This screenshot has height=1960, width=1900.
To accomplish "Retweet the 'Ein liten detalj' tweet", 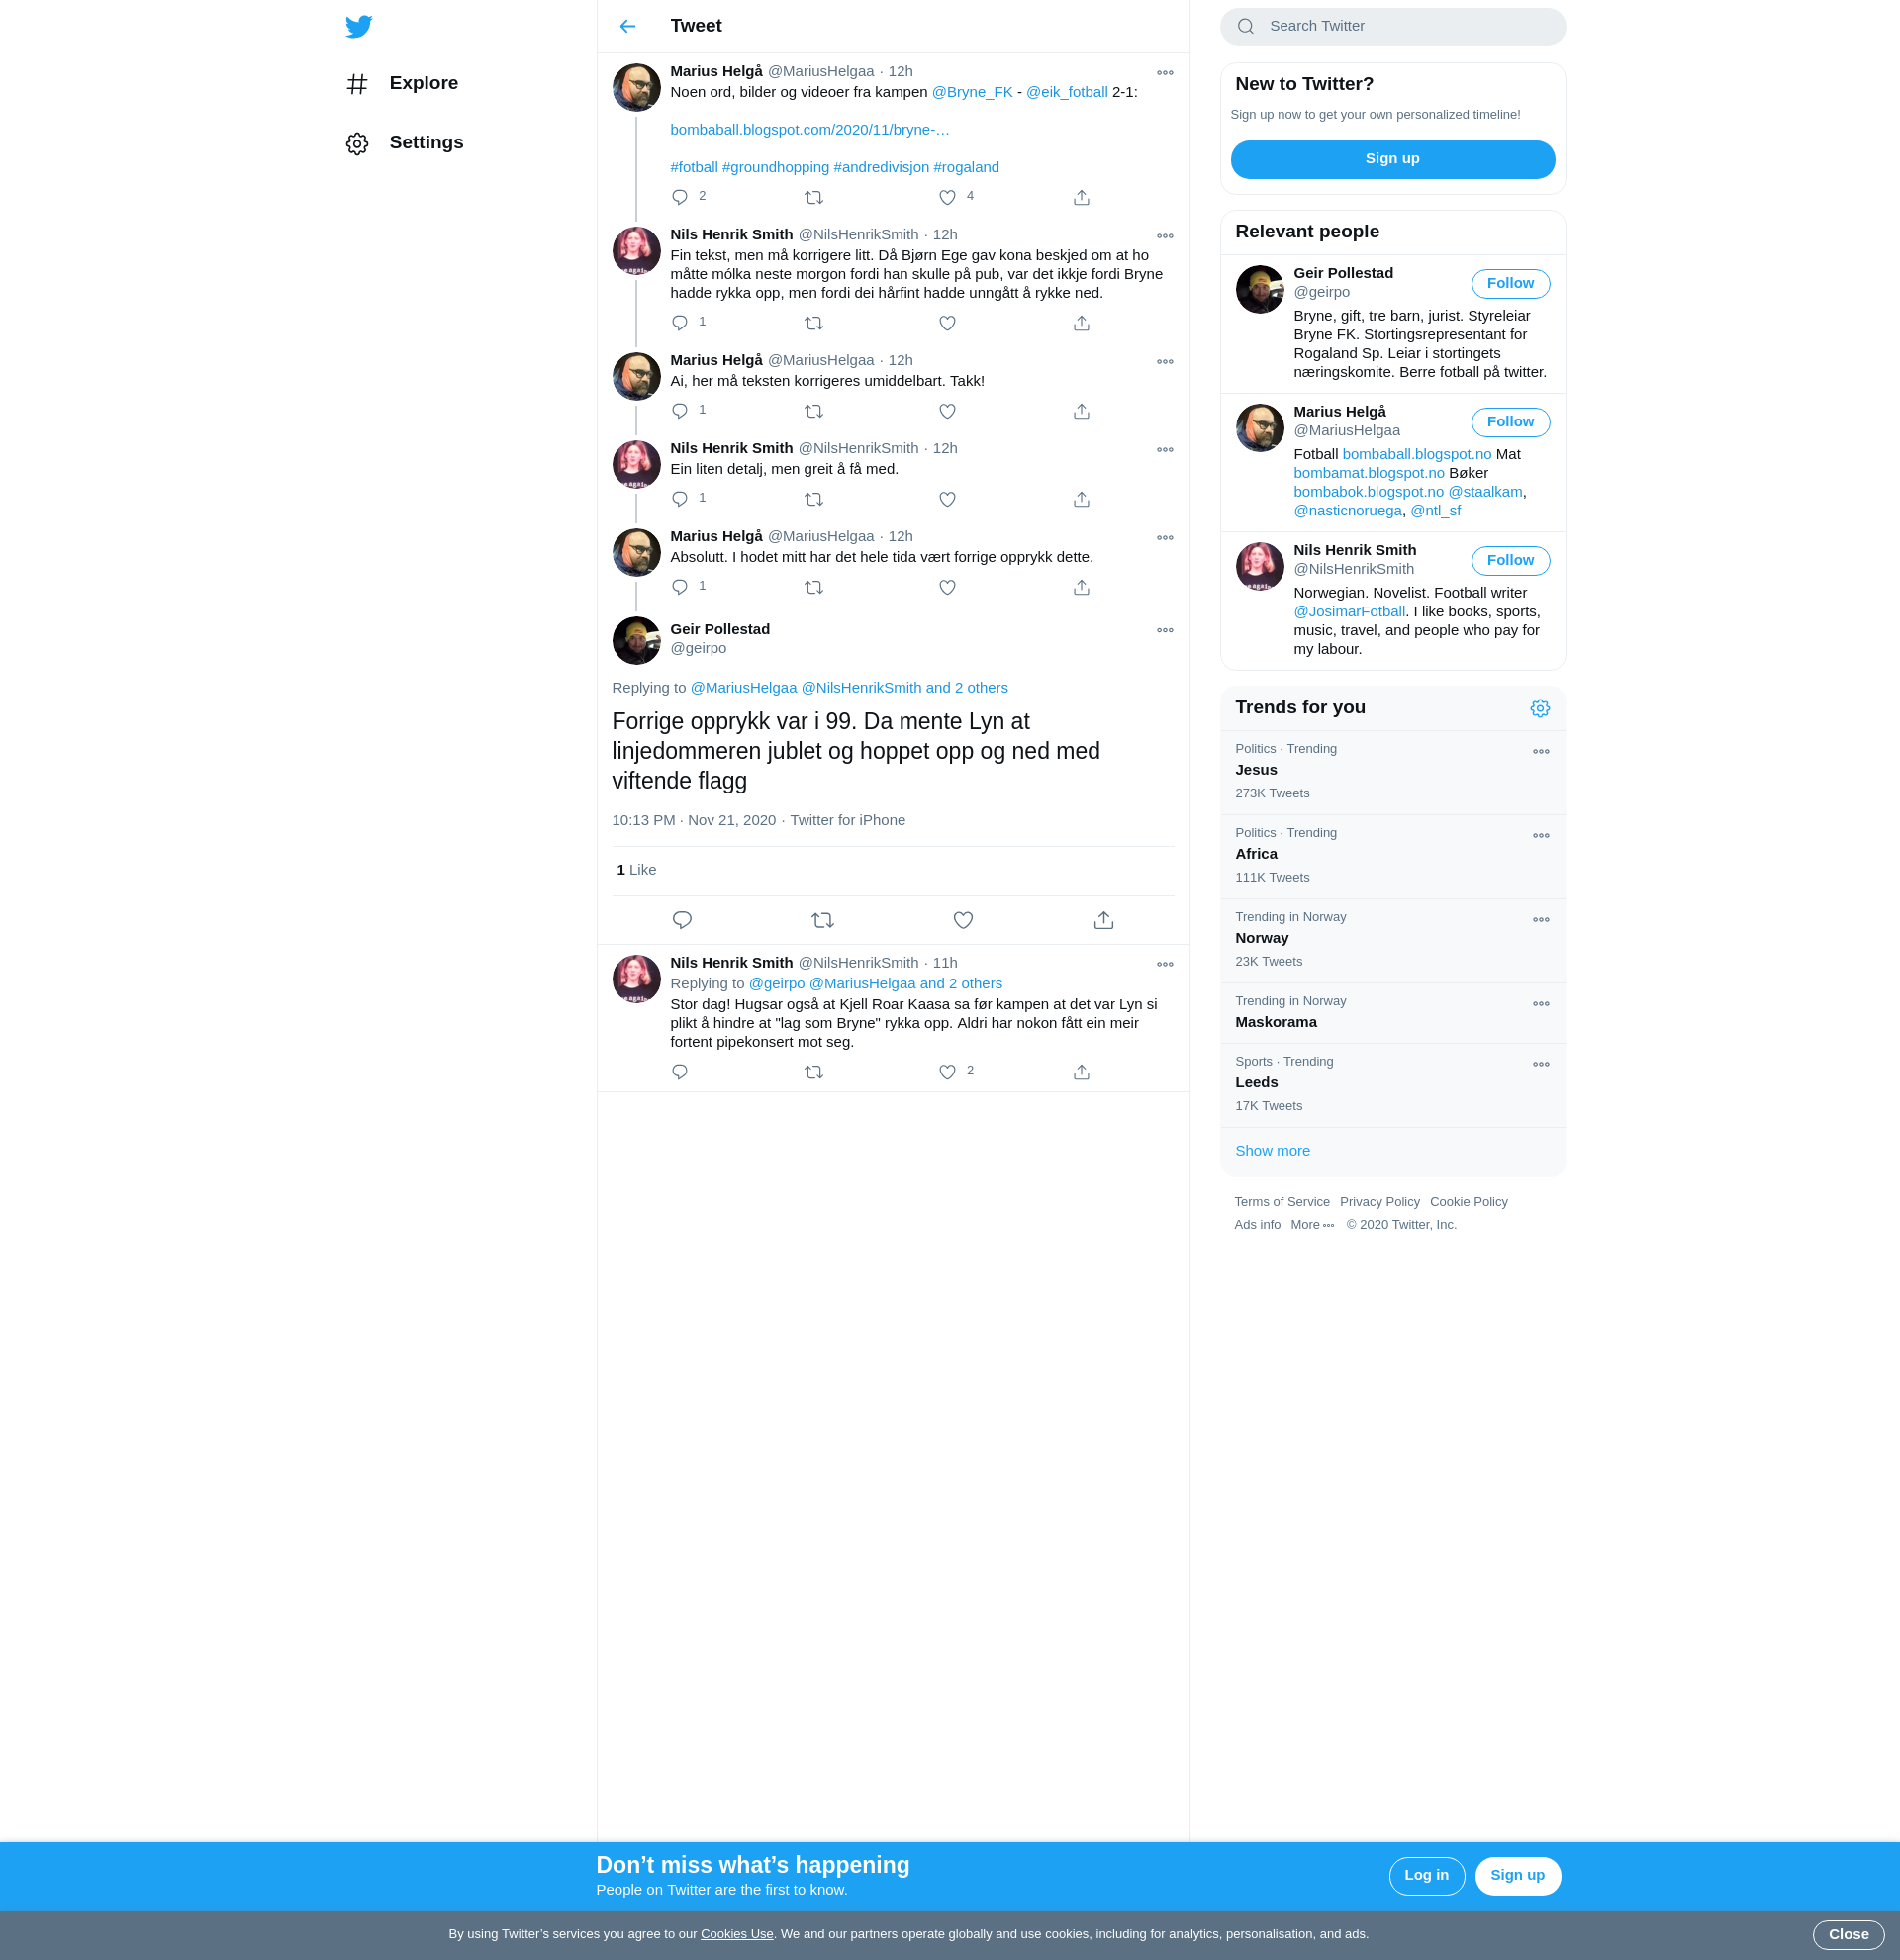I will pyautogui.click(x=814, y=499).
